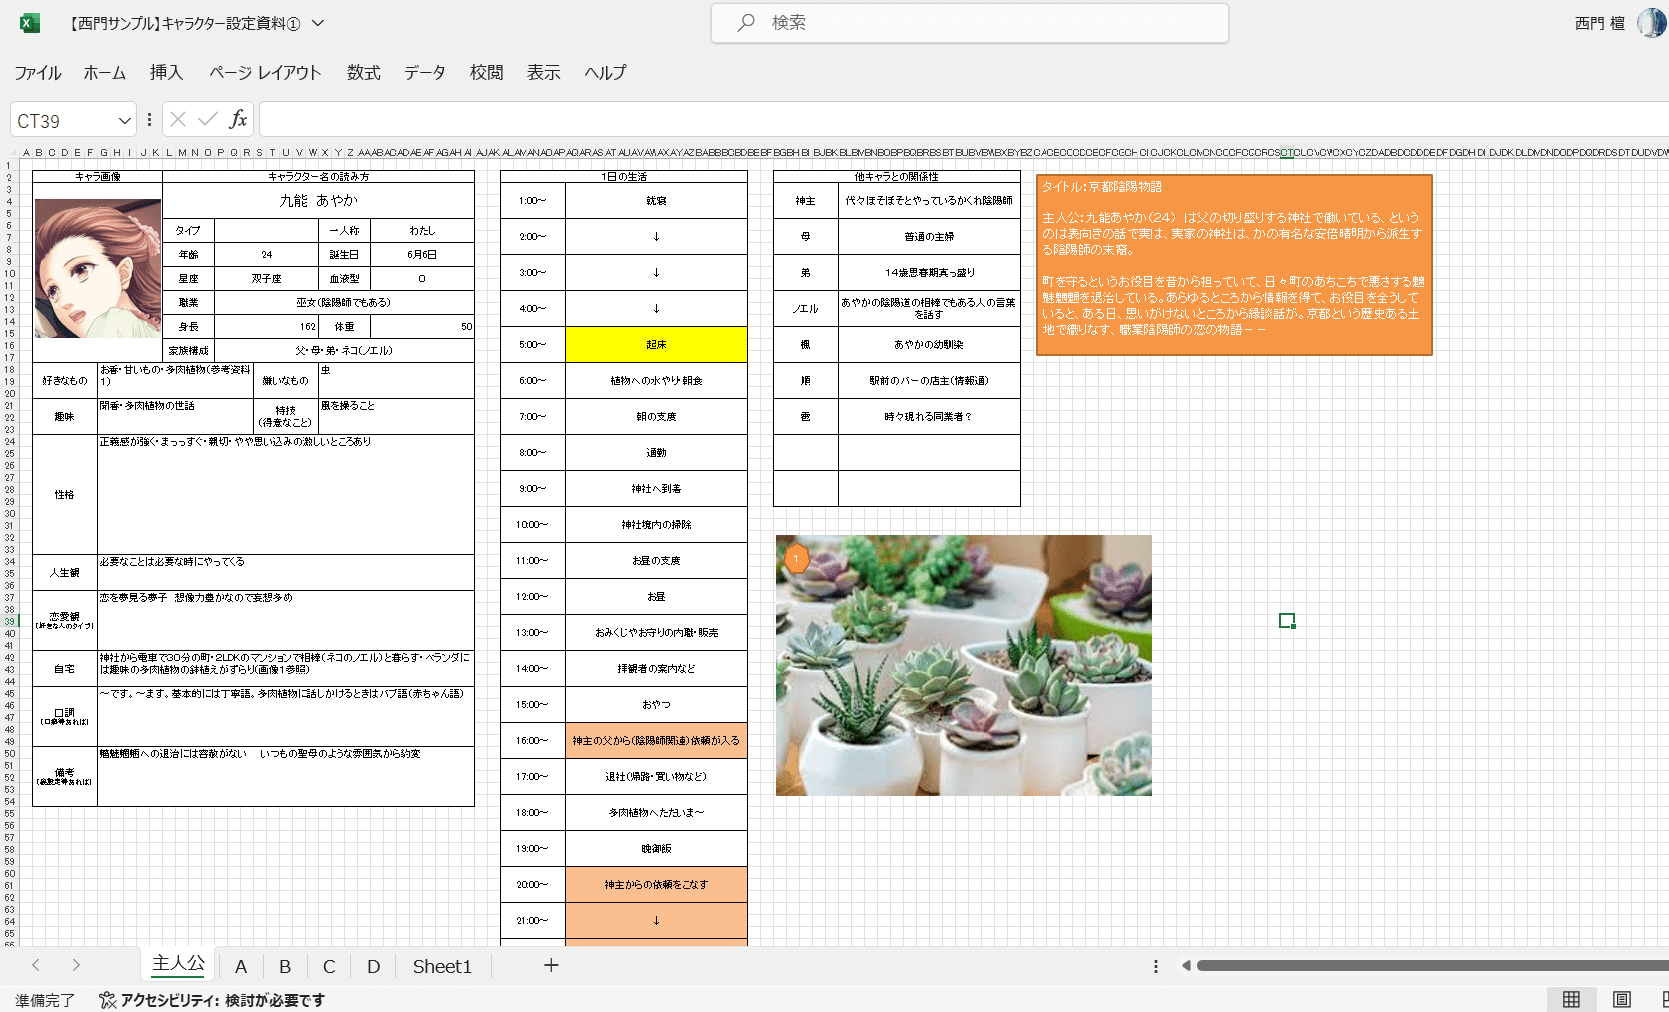Click the scroll-left arrow of the horizontal scrollbar

[x=1186, y=966]
